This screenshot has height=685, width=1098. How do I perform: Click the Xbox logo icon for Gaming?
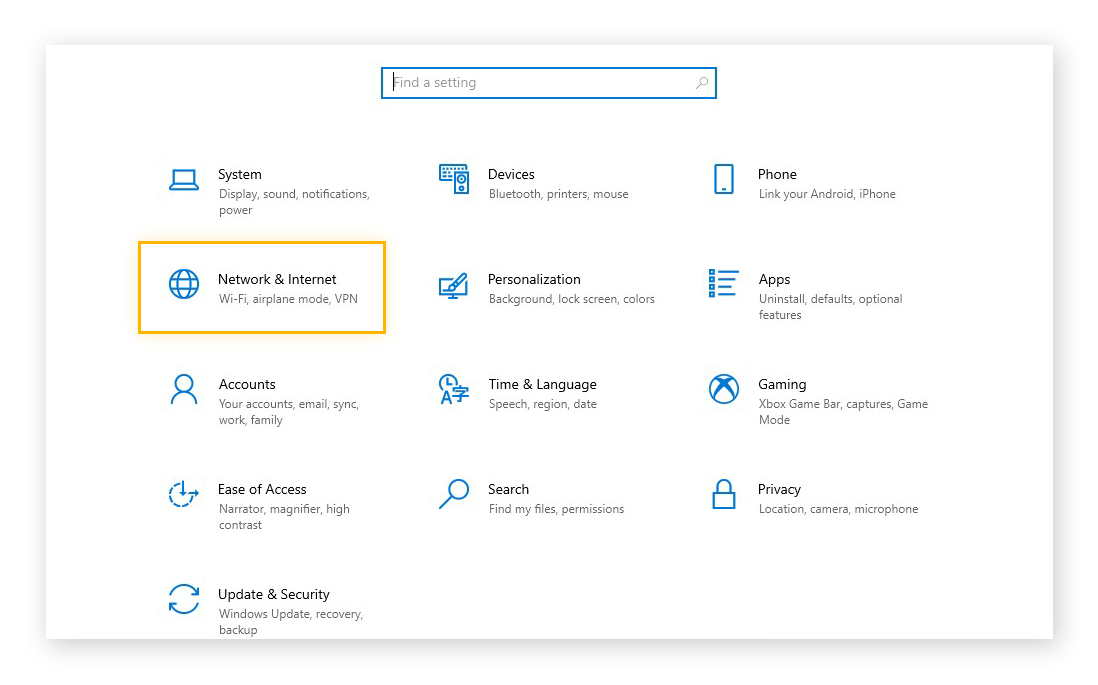(x=723, y=389)
